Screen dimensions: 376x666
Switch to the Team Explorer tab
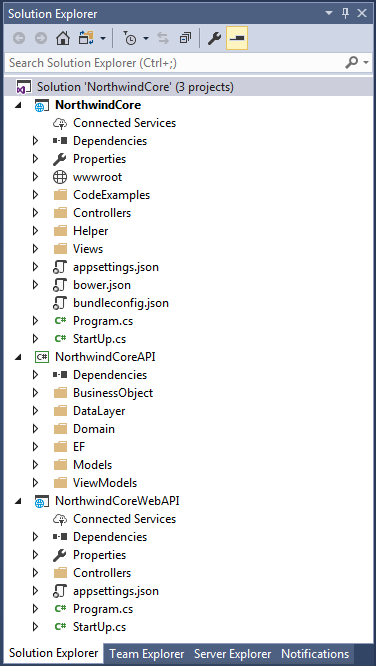point(147,654)
